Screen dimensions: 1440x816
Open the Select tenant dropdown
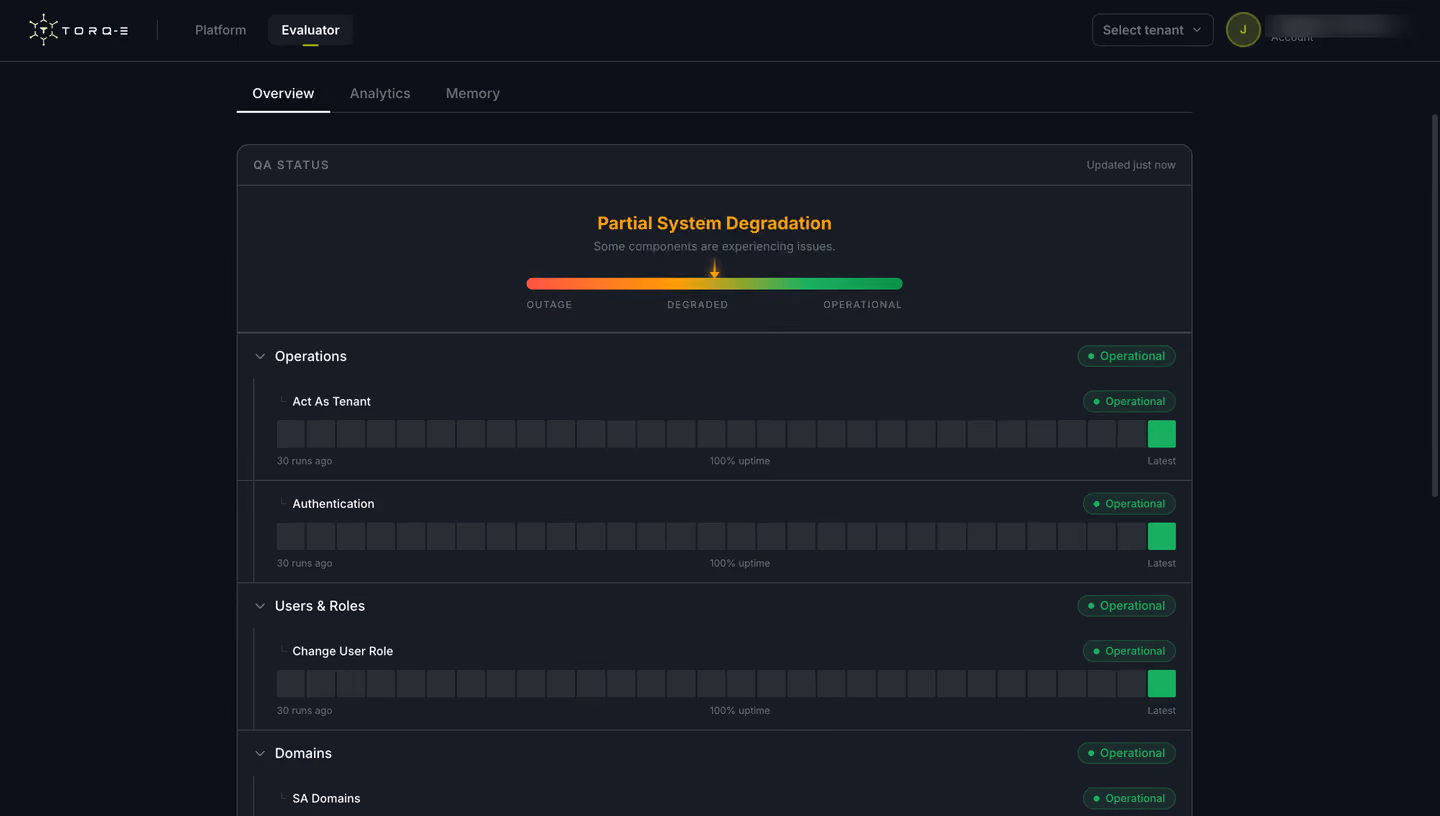(x=1152, y=30)
